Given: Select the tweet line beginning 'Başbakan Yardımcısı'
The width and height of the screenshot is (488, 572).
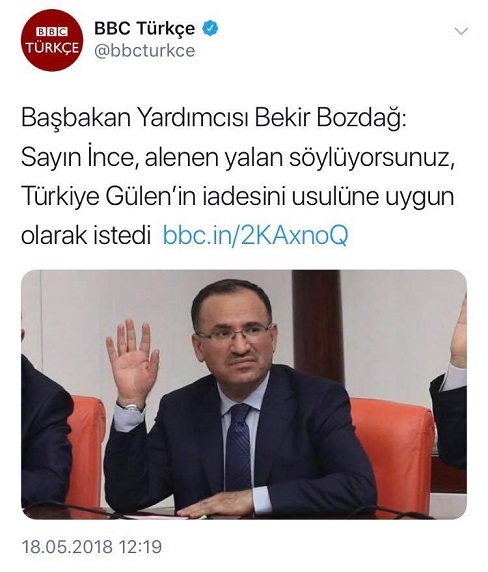Looking at the screenshot, I should (x=213, y=119).
